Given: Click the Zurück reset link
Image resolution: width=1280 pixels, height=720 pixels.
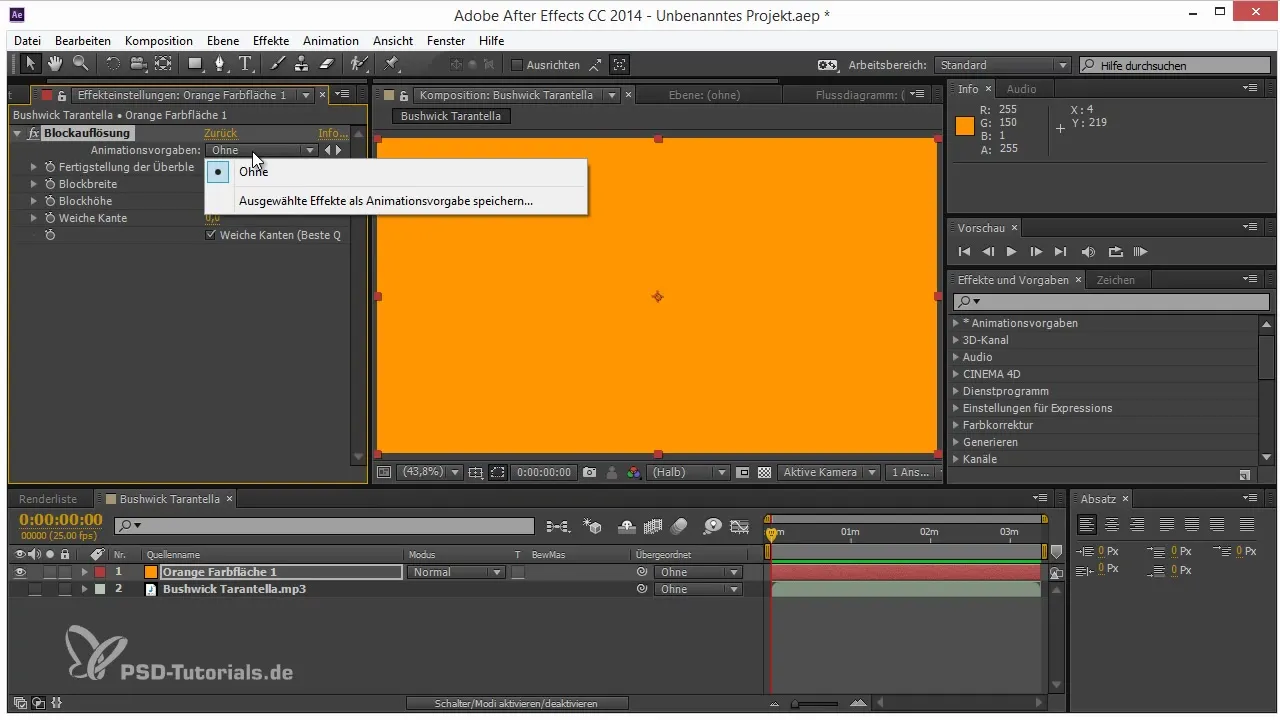Looking at the screenshot, I should coord(220,133).
